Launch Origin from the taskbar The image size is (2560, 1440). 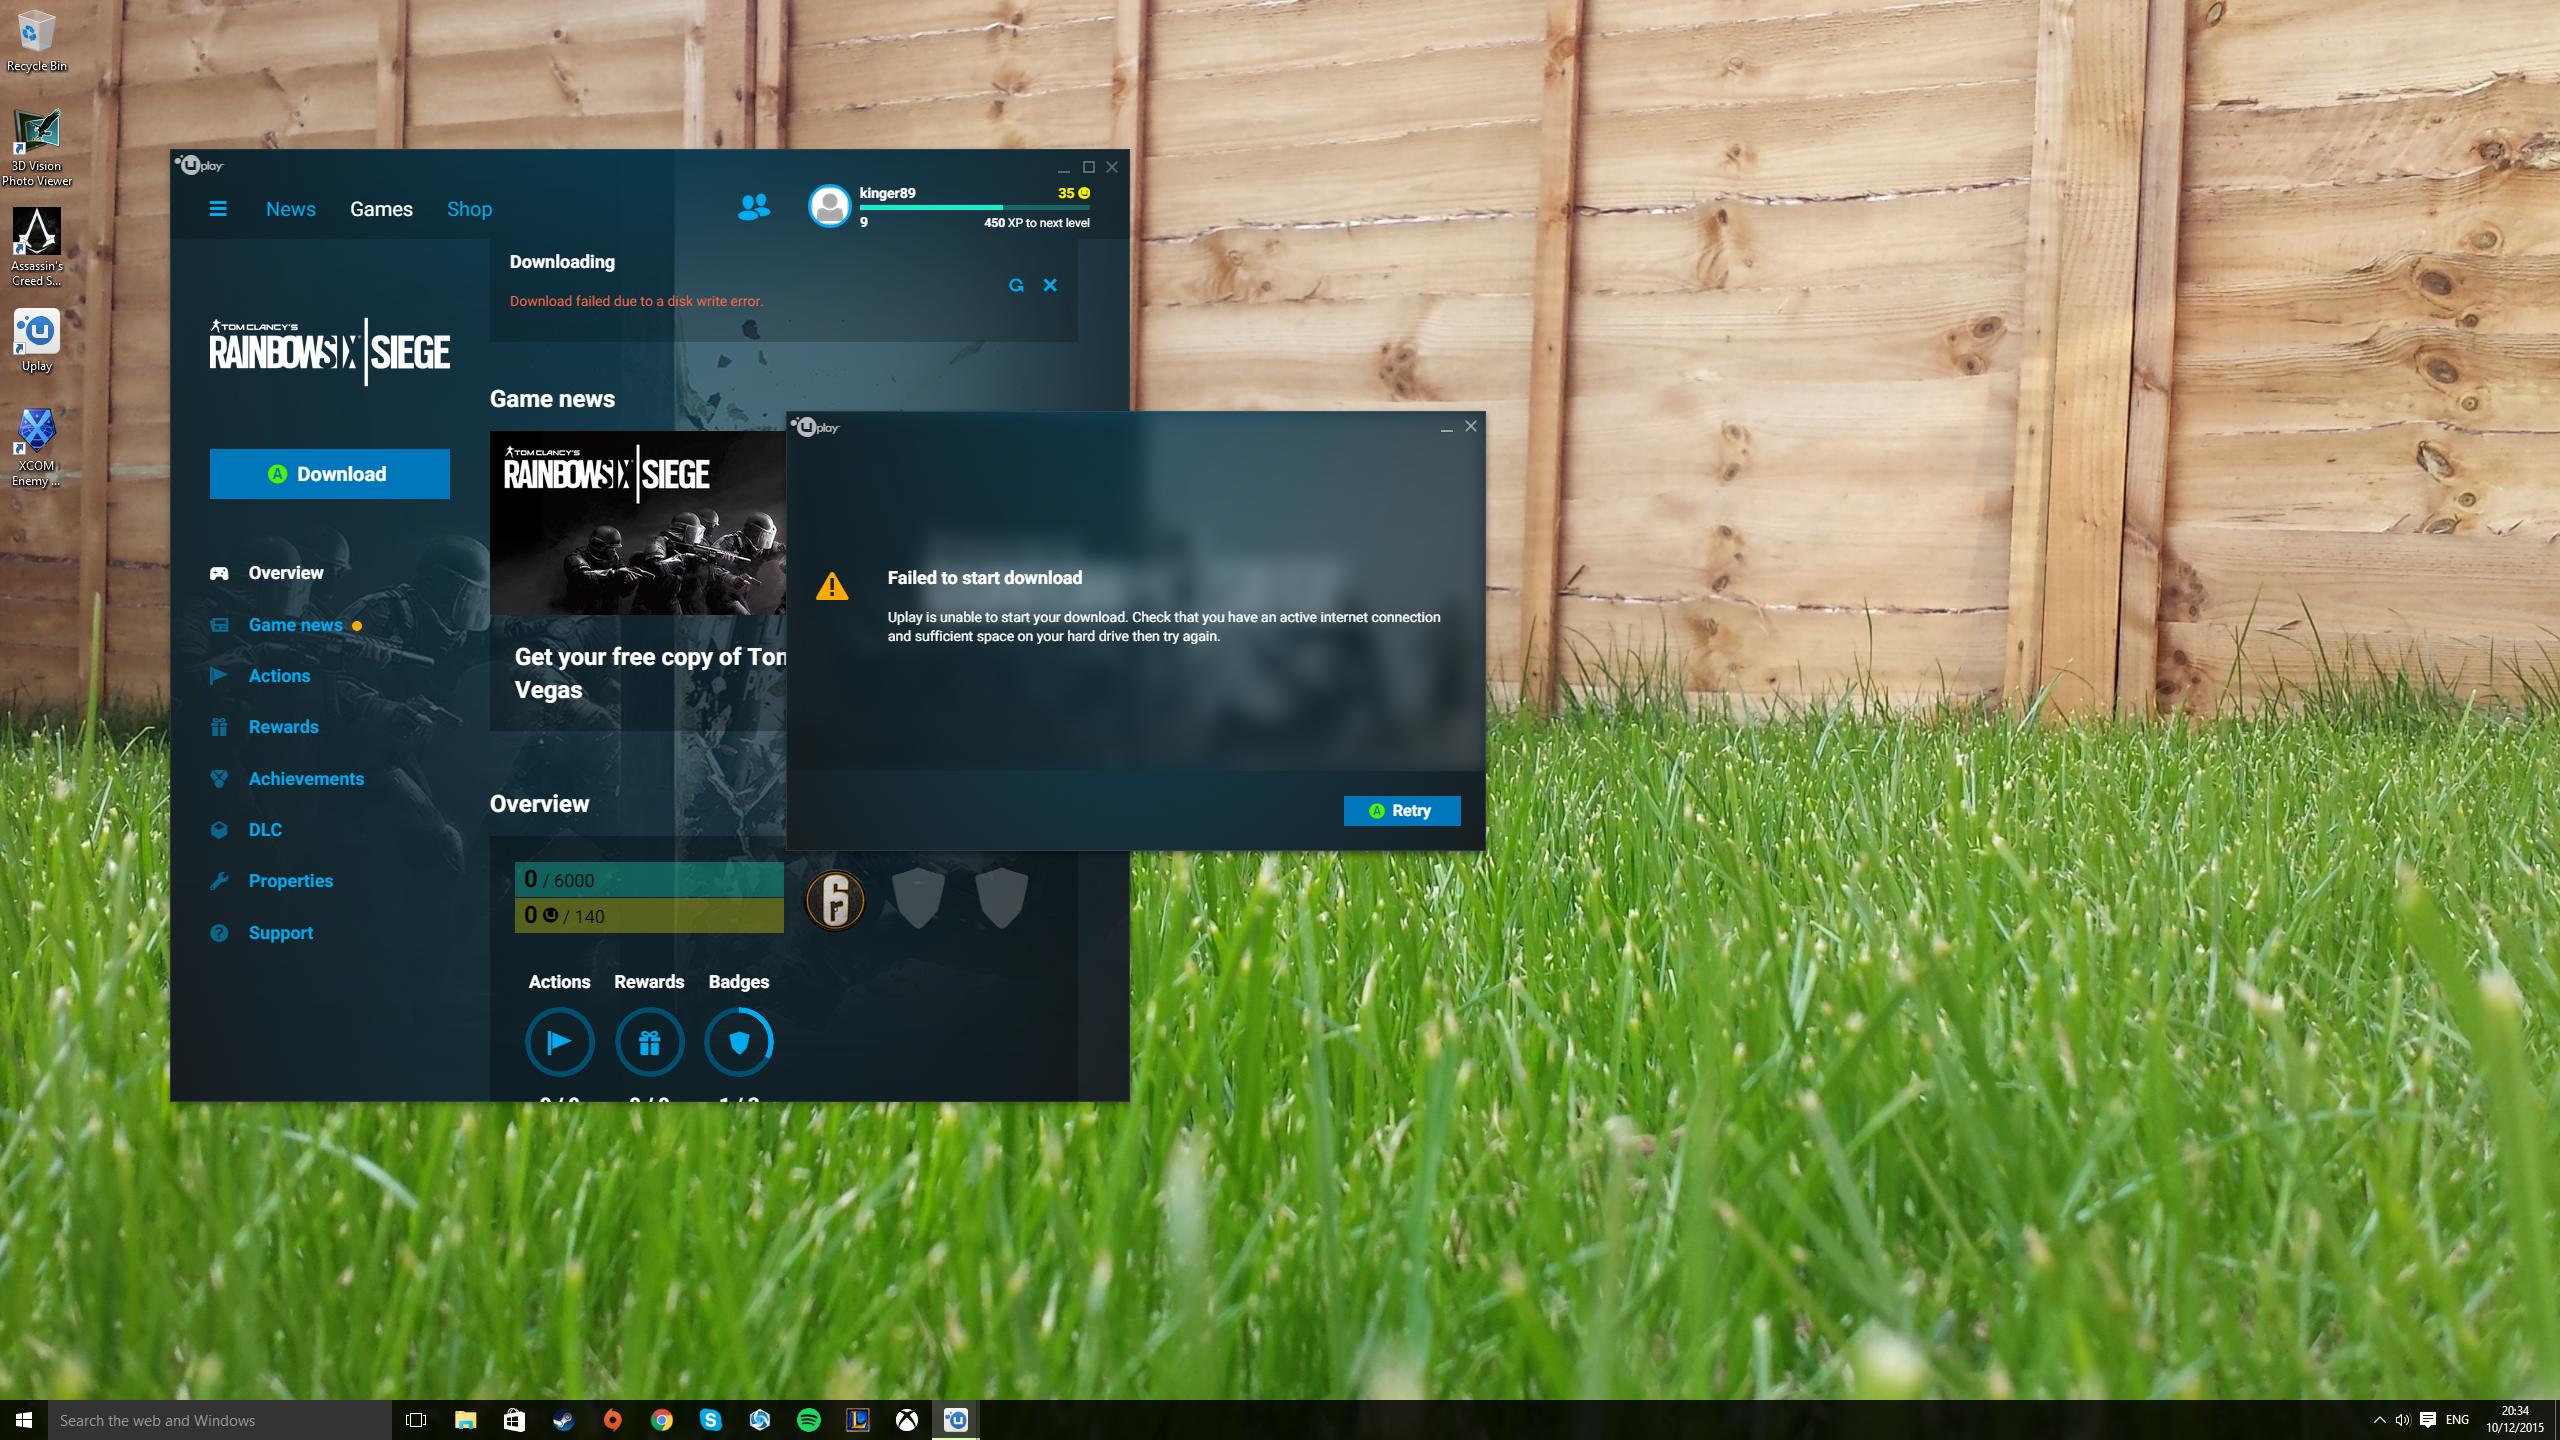click(613, 1420)
